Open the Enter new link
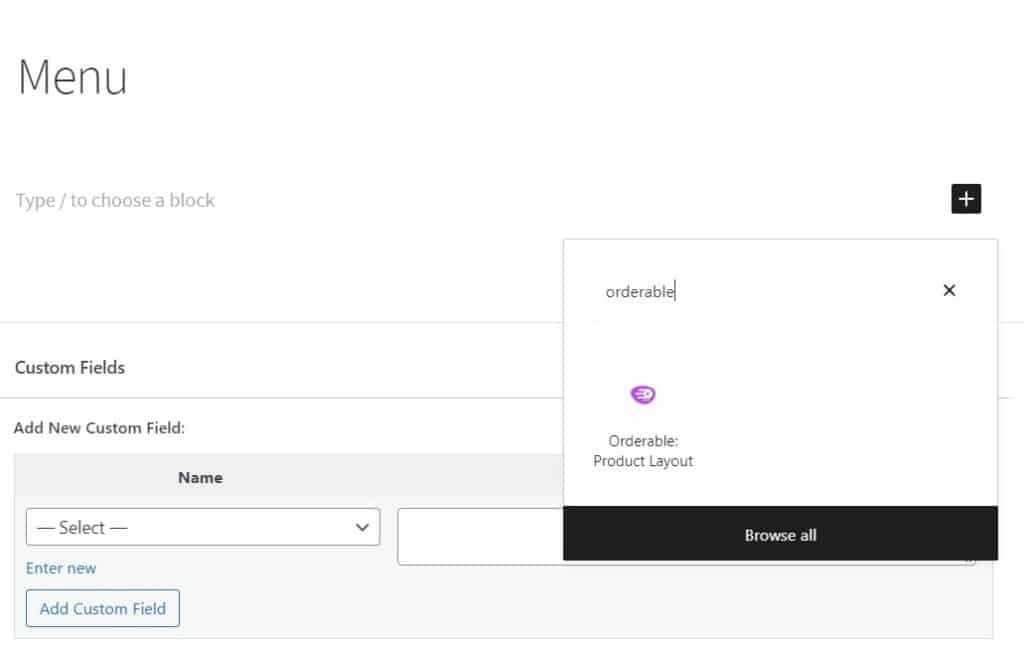This screenshot has height=654, width=1024. click(61, 568)
